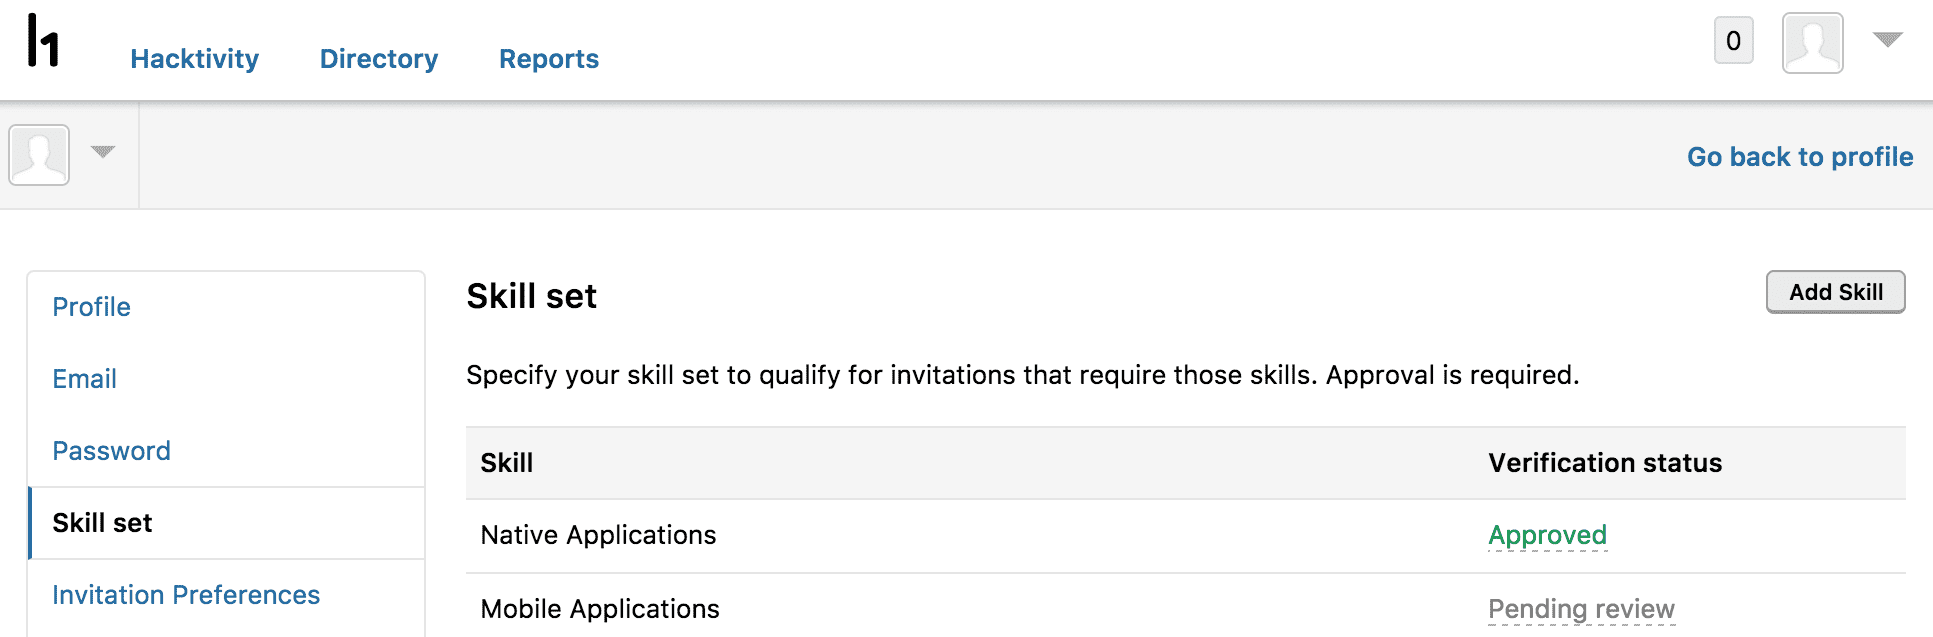The image size is (1933, 637).
Task: Click the HackerOne logo icon
Action: (43, 41)
